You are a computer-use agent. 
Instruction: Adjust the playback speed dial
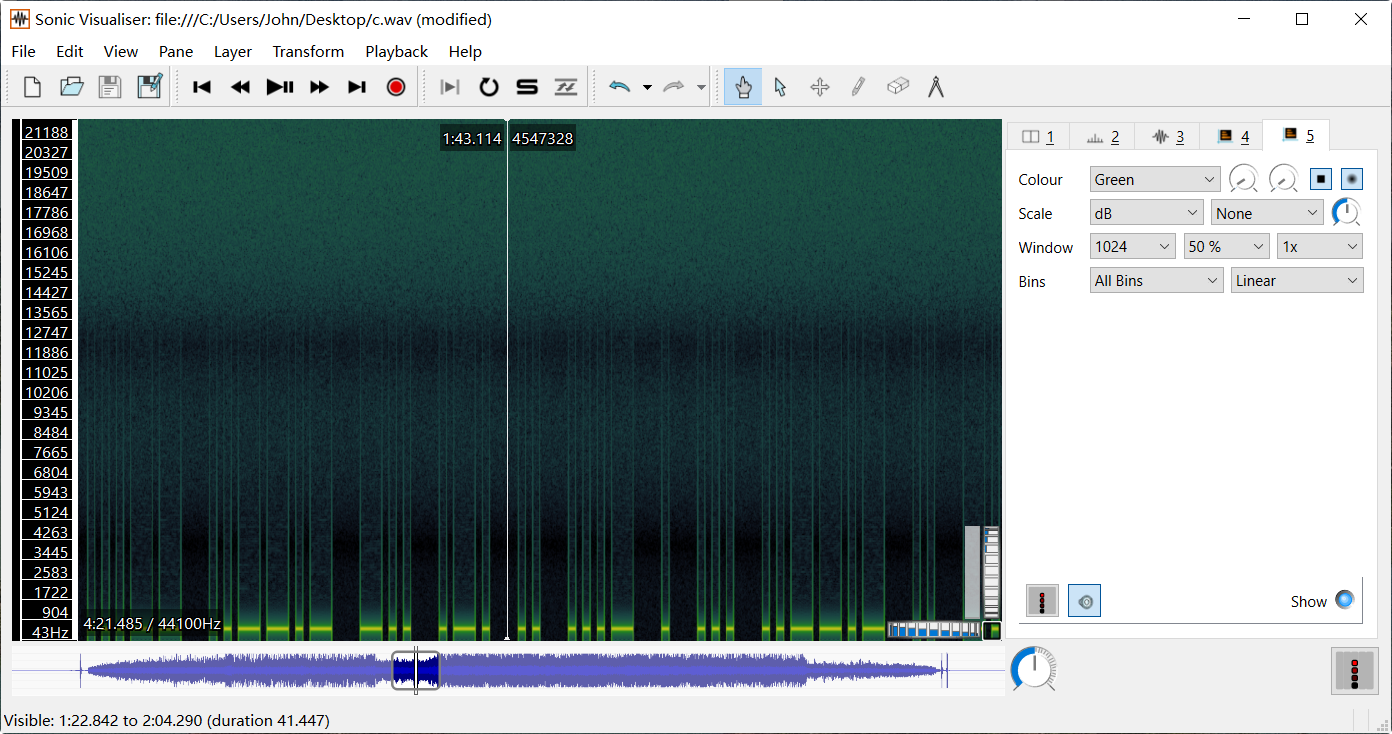pos(1033,668)
